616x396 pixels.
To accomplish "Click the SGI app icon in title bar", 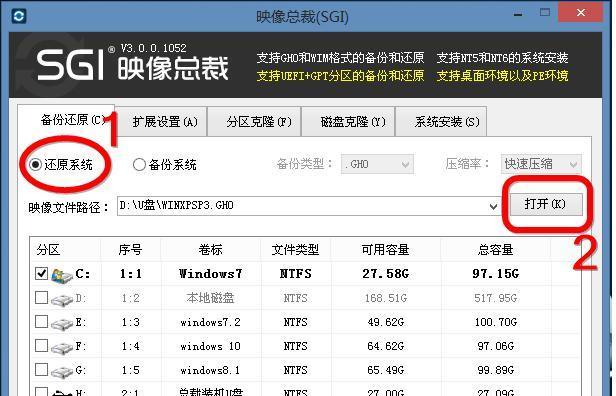I will coord(18,16).
